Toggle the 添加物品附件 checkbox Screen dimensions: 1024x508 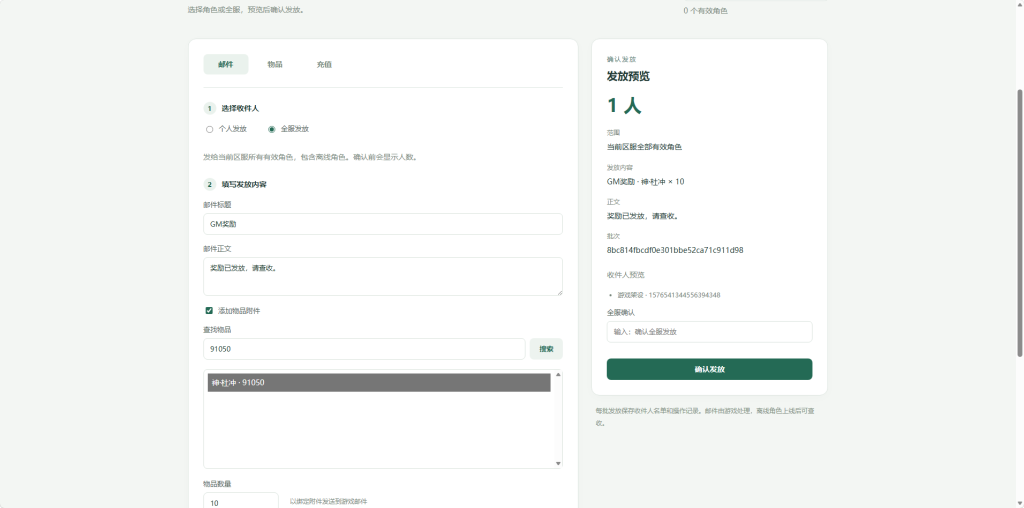click(209, 311)
